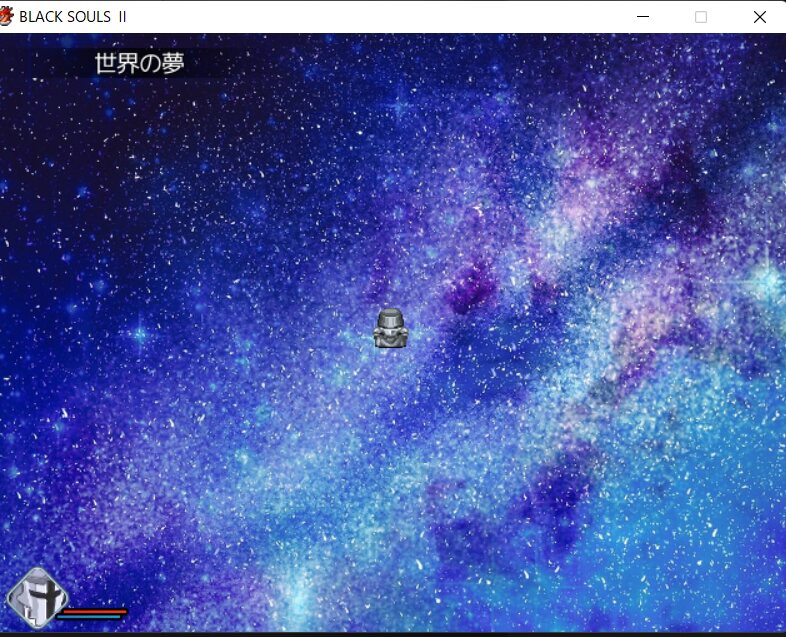The width and height of the screenshot is (786, 637).
Task: Click the BLACK SOULS II app icon
Action: [6, 17]
